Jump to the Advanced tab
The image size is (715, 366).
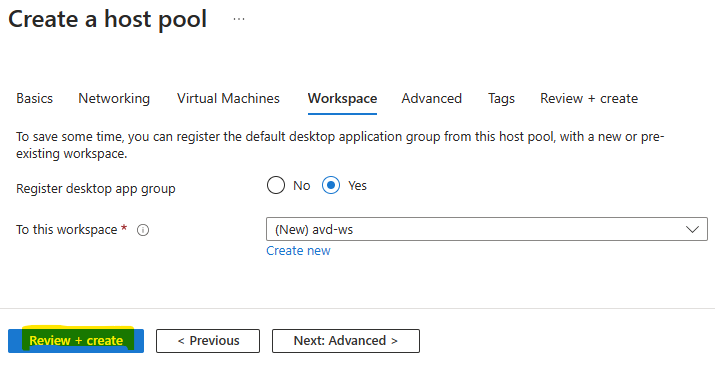(x=431, y=98)
